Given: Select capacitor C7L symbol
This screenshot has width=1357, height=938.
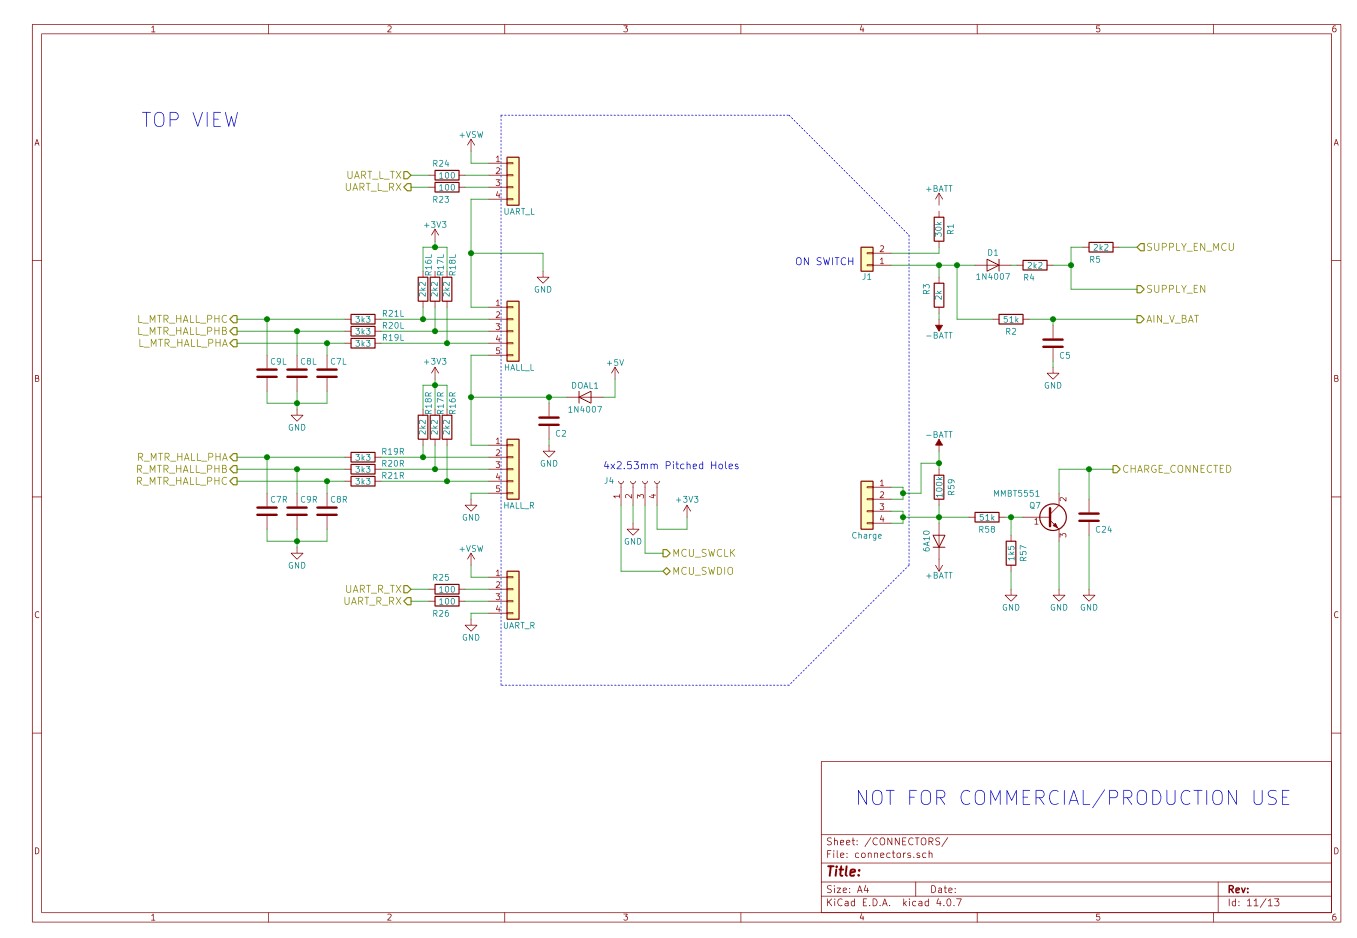Looking at the screenshot, I should coord(327,373).
